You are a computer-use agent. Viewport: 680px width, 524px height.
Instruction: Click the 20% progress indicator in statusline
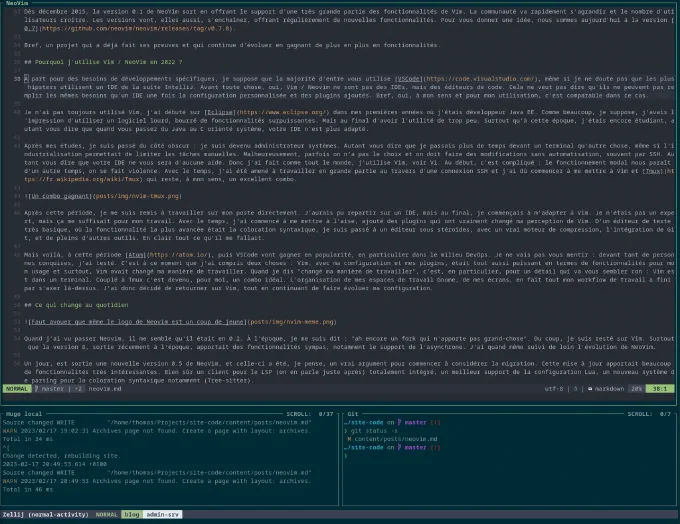[636, 389]
